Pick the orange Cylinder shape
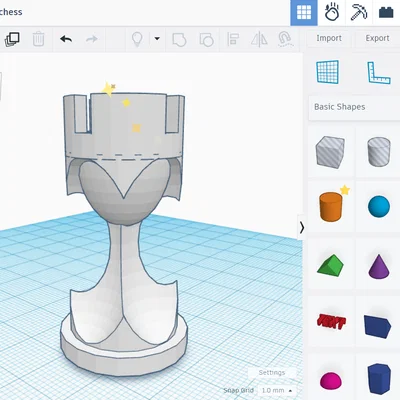 (x=331, y=207)
